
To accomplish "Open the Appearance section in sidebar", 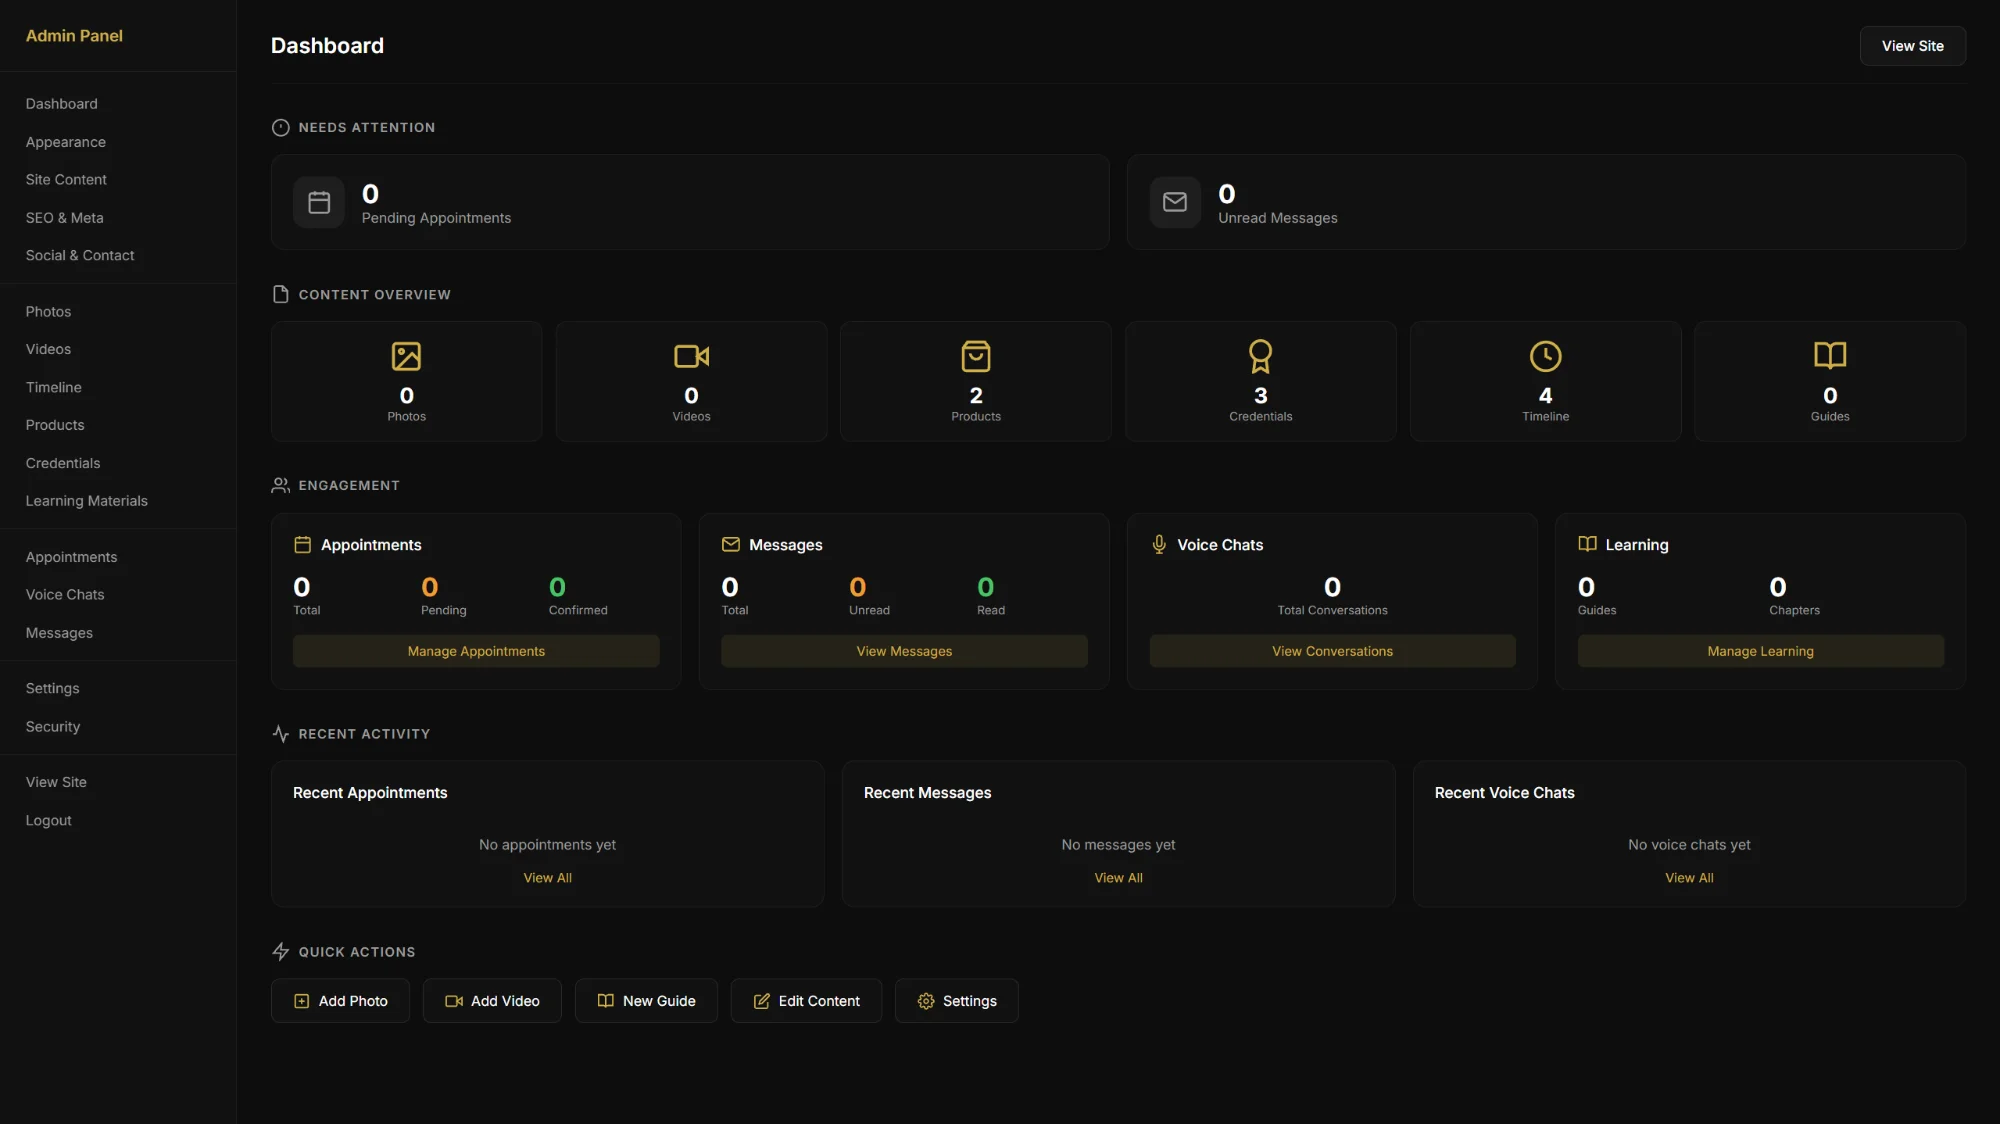I will click(x=65, y=141).
